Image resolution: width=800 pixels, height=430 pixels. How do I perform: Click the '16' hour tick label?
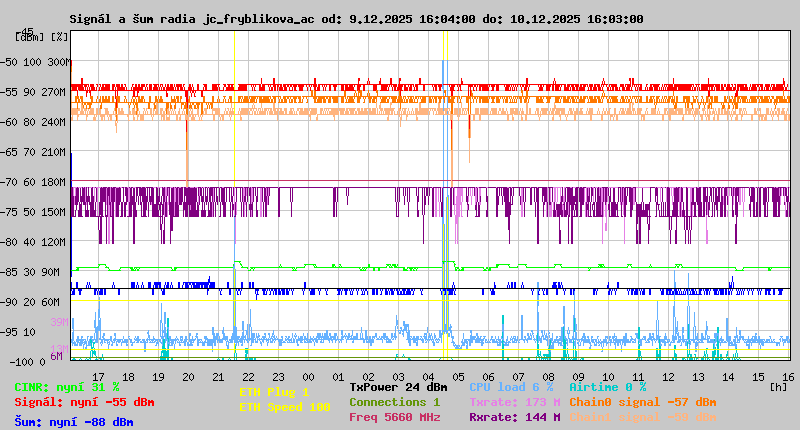[x=788, y=377]
